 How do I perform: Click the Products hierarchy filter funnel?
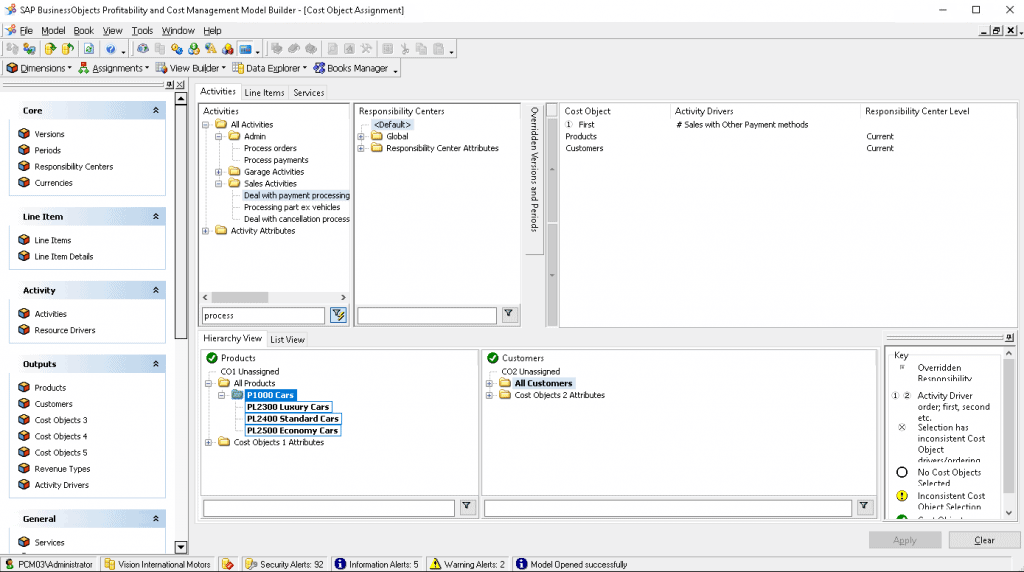pyautogui.click(x=467, y=507)
